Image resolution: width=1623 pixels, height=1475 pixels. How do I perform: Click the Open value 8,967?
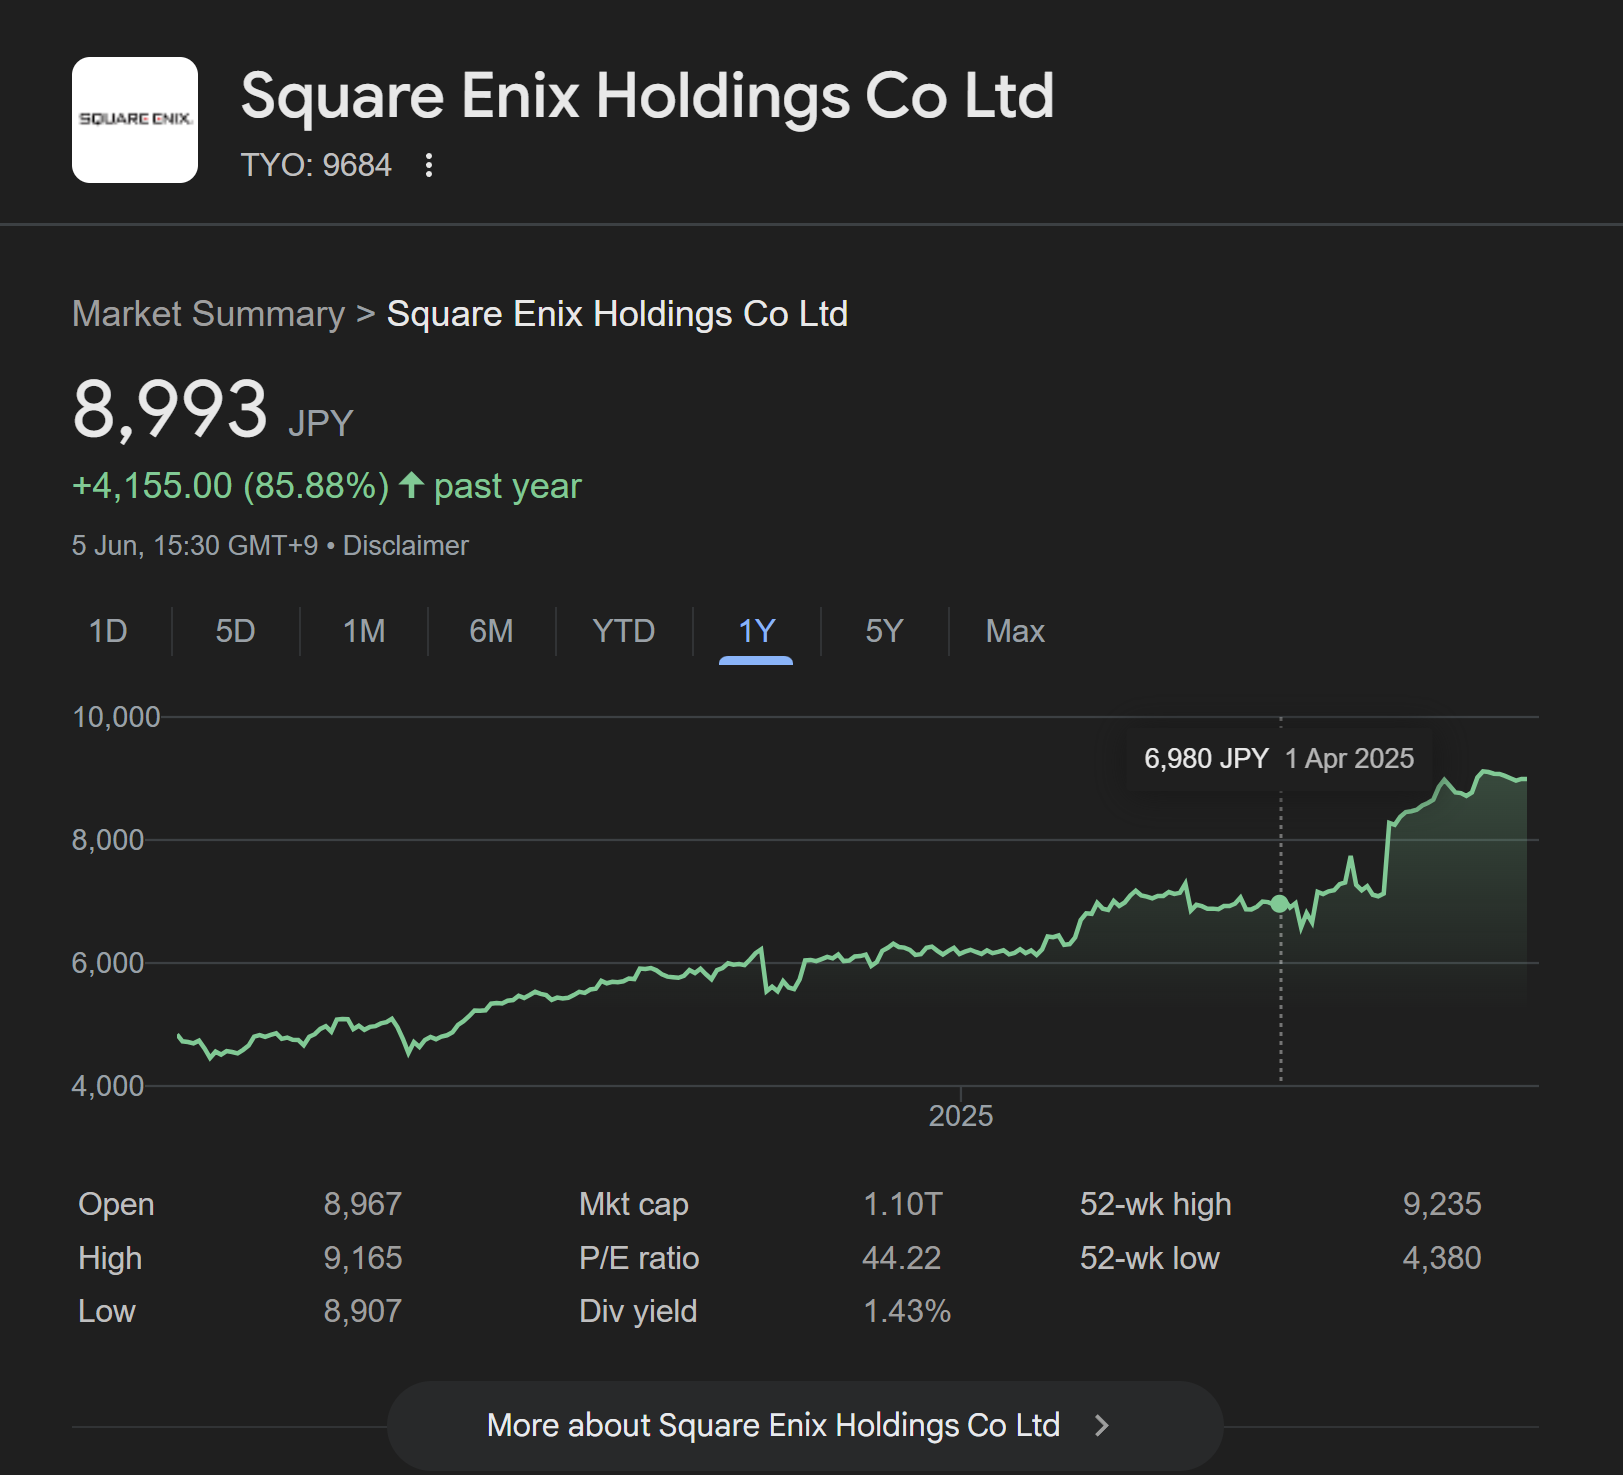[362, 1204]
